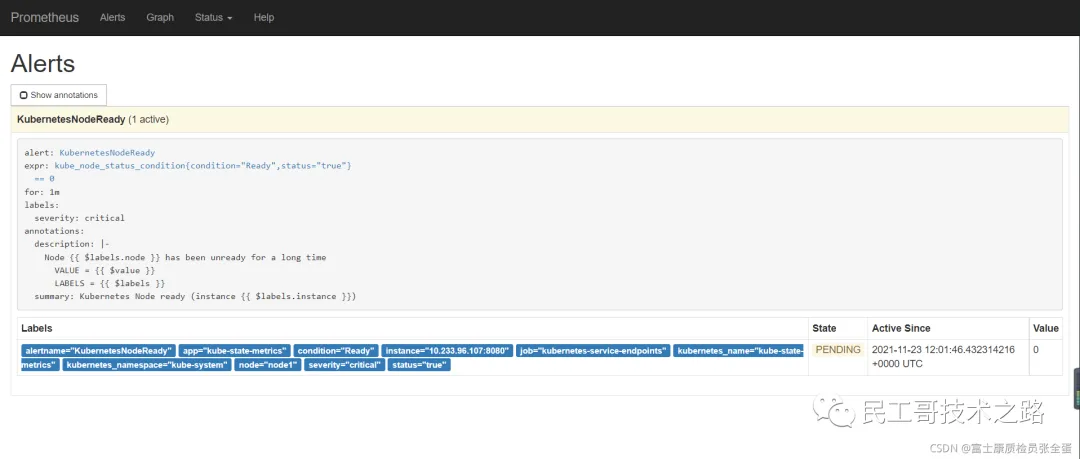Screen dimensions: 1080x459
Task: Go to the Graph page
Action: point(160,17)
